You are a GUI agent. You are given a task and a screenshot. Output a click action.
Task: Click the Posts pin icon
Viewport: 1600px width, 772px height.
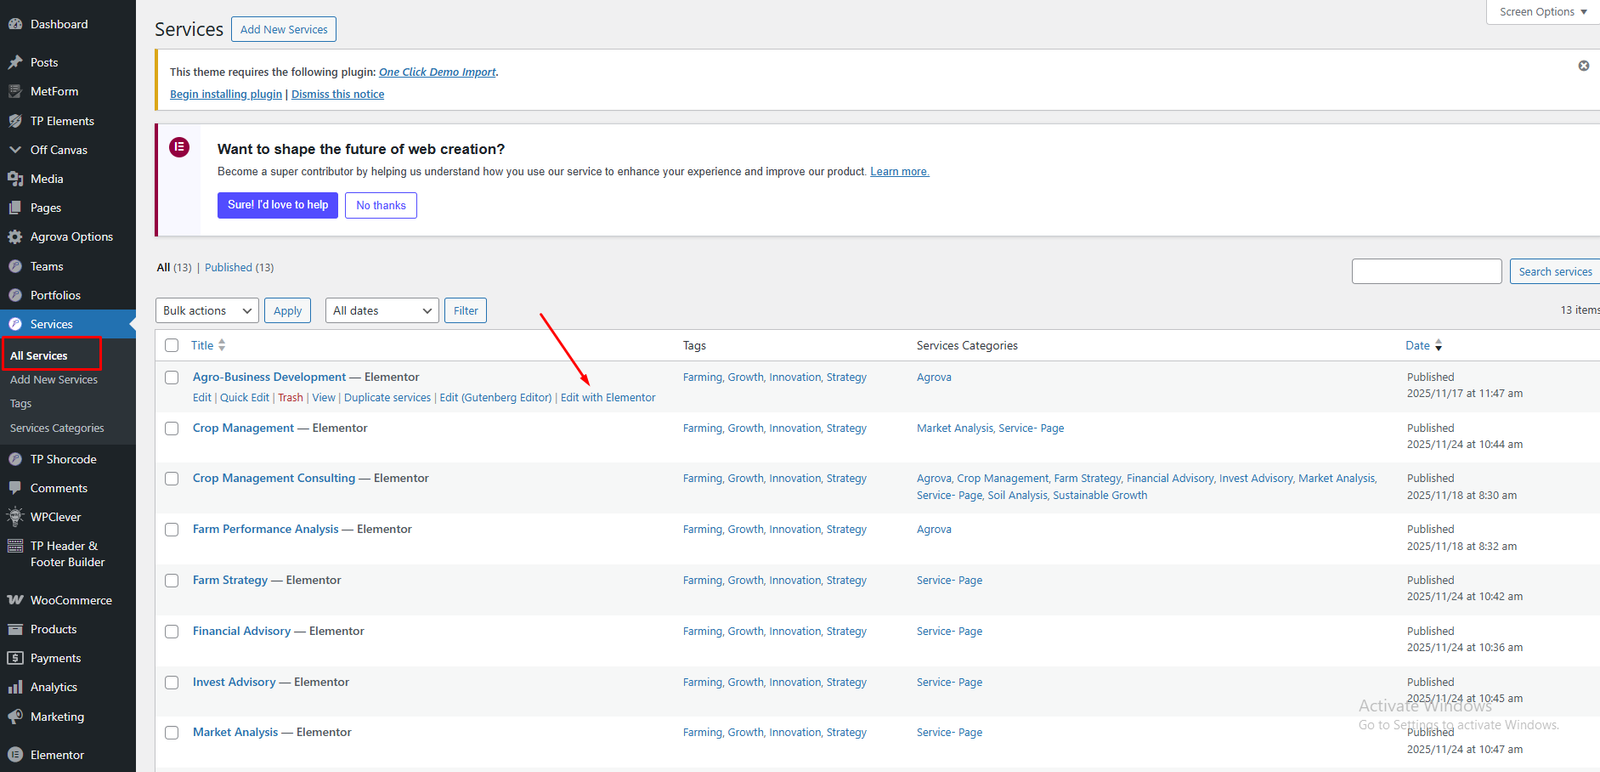(15, 62)
